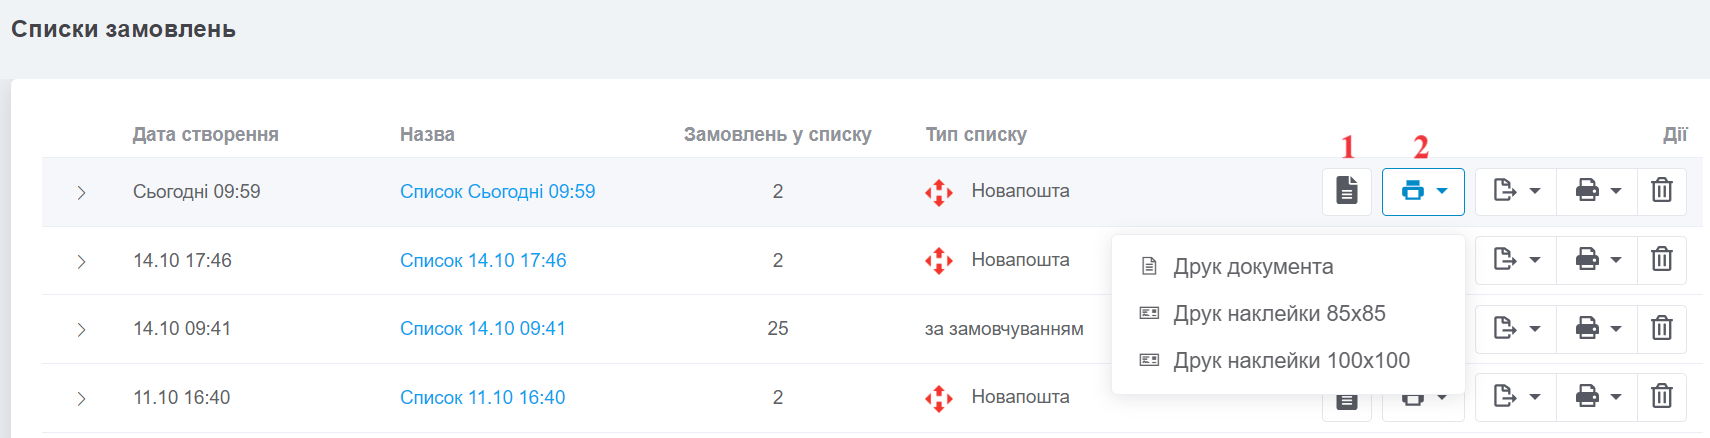1710x438 pixels.
Task: Expand the 11.10 16:40 row chevron
Action: pos(81,398)
